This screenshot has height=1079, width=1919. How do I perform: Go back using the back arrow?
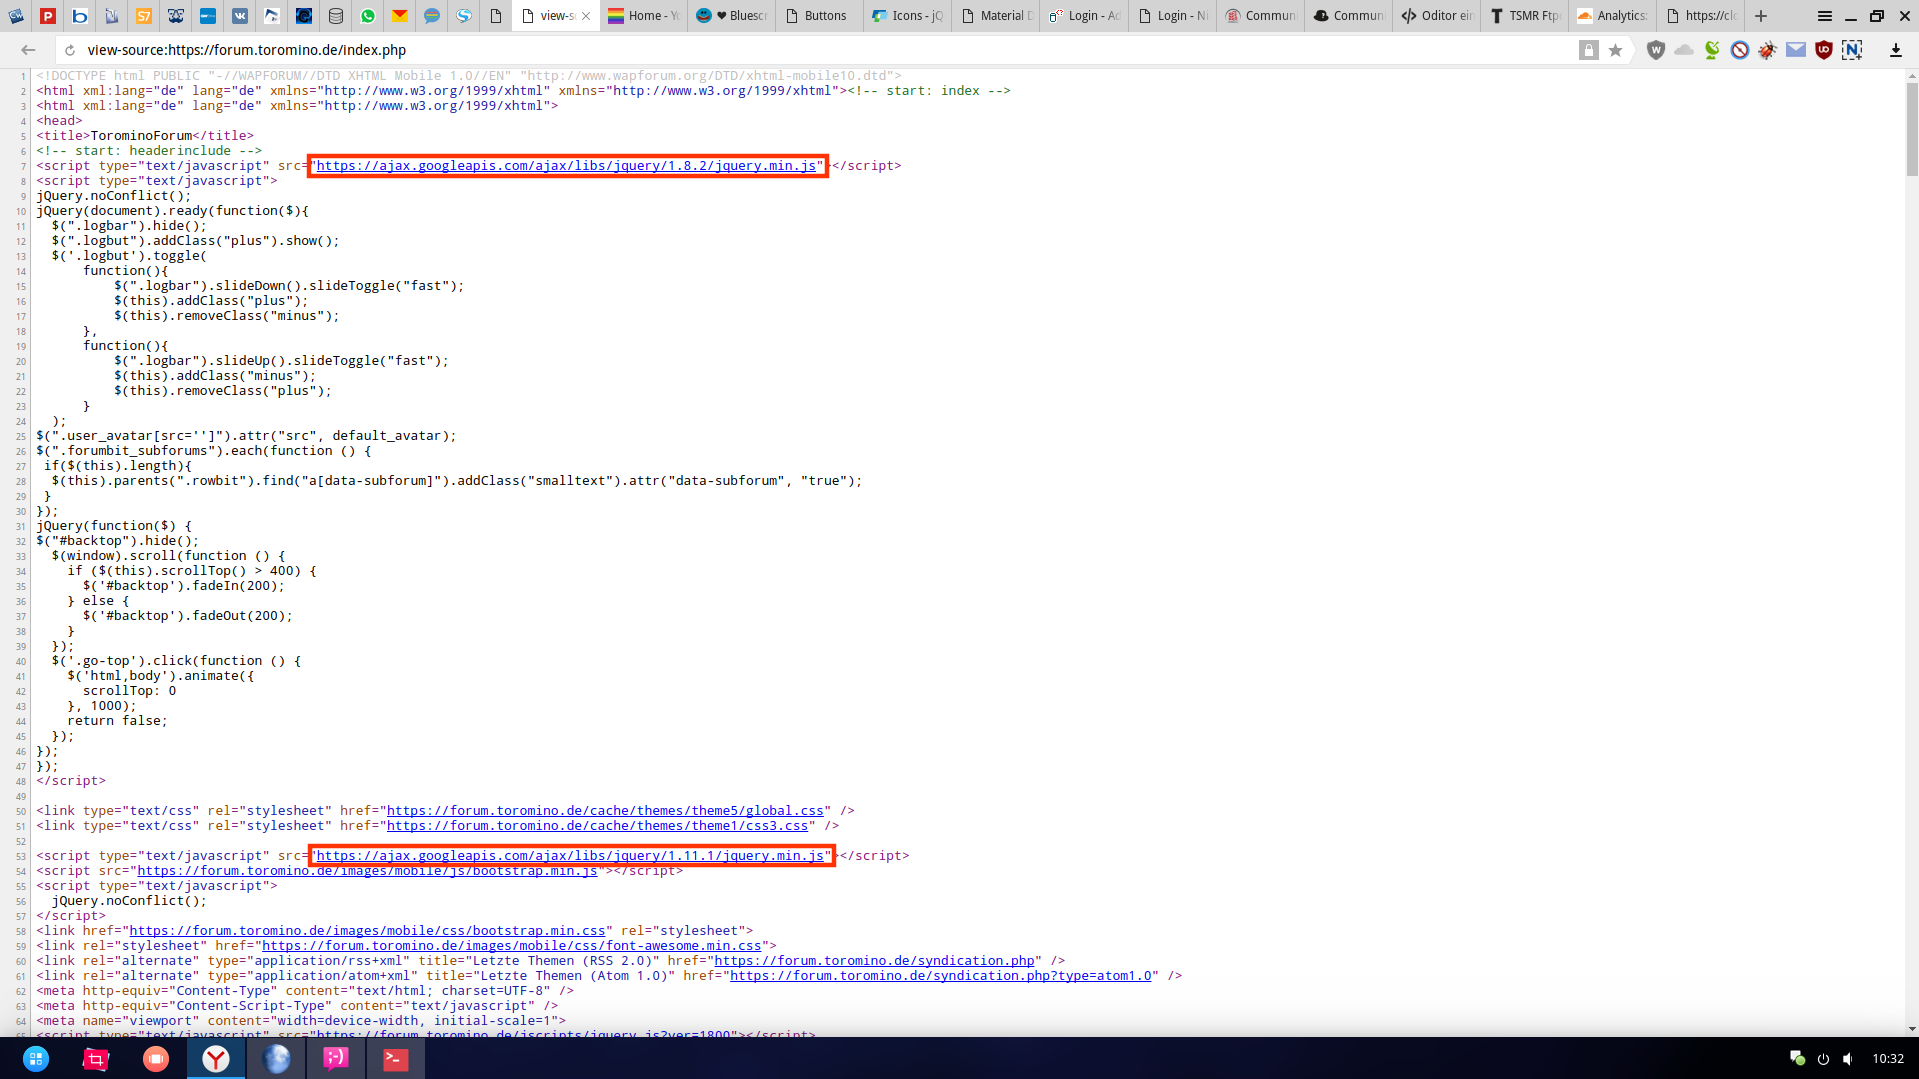(x=28, y=50)
